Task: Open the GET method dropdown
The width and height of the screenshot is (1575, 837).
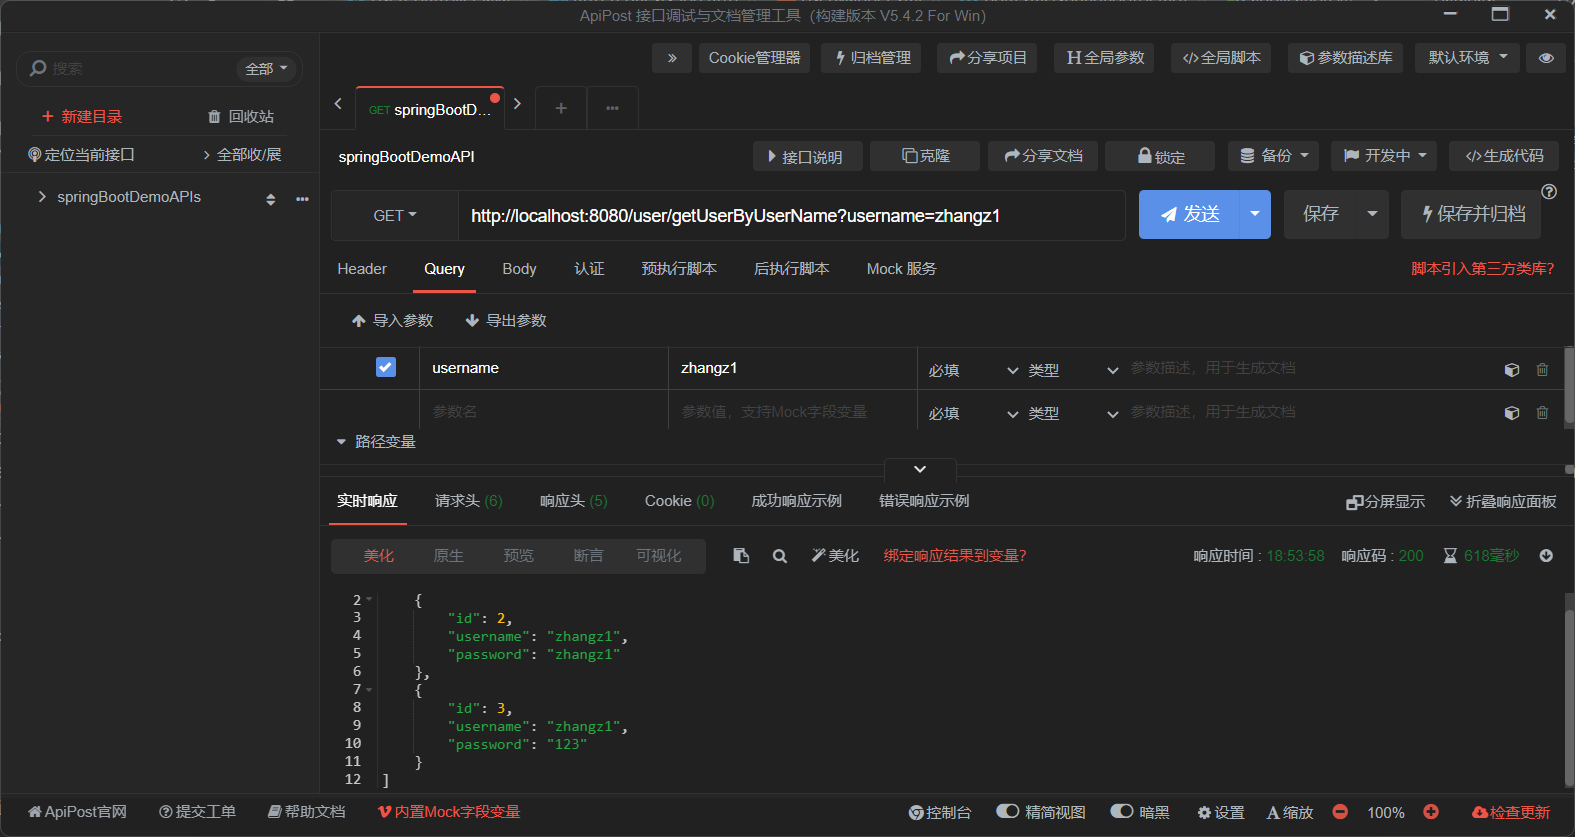Action: tap(395, 216)
